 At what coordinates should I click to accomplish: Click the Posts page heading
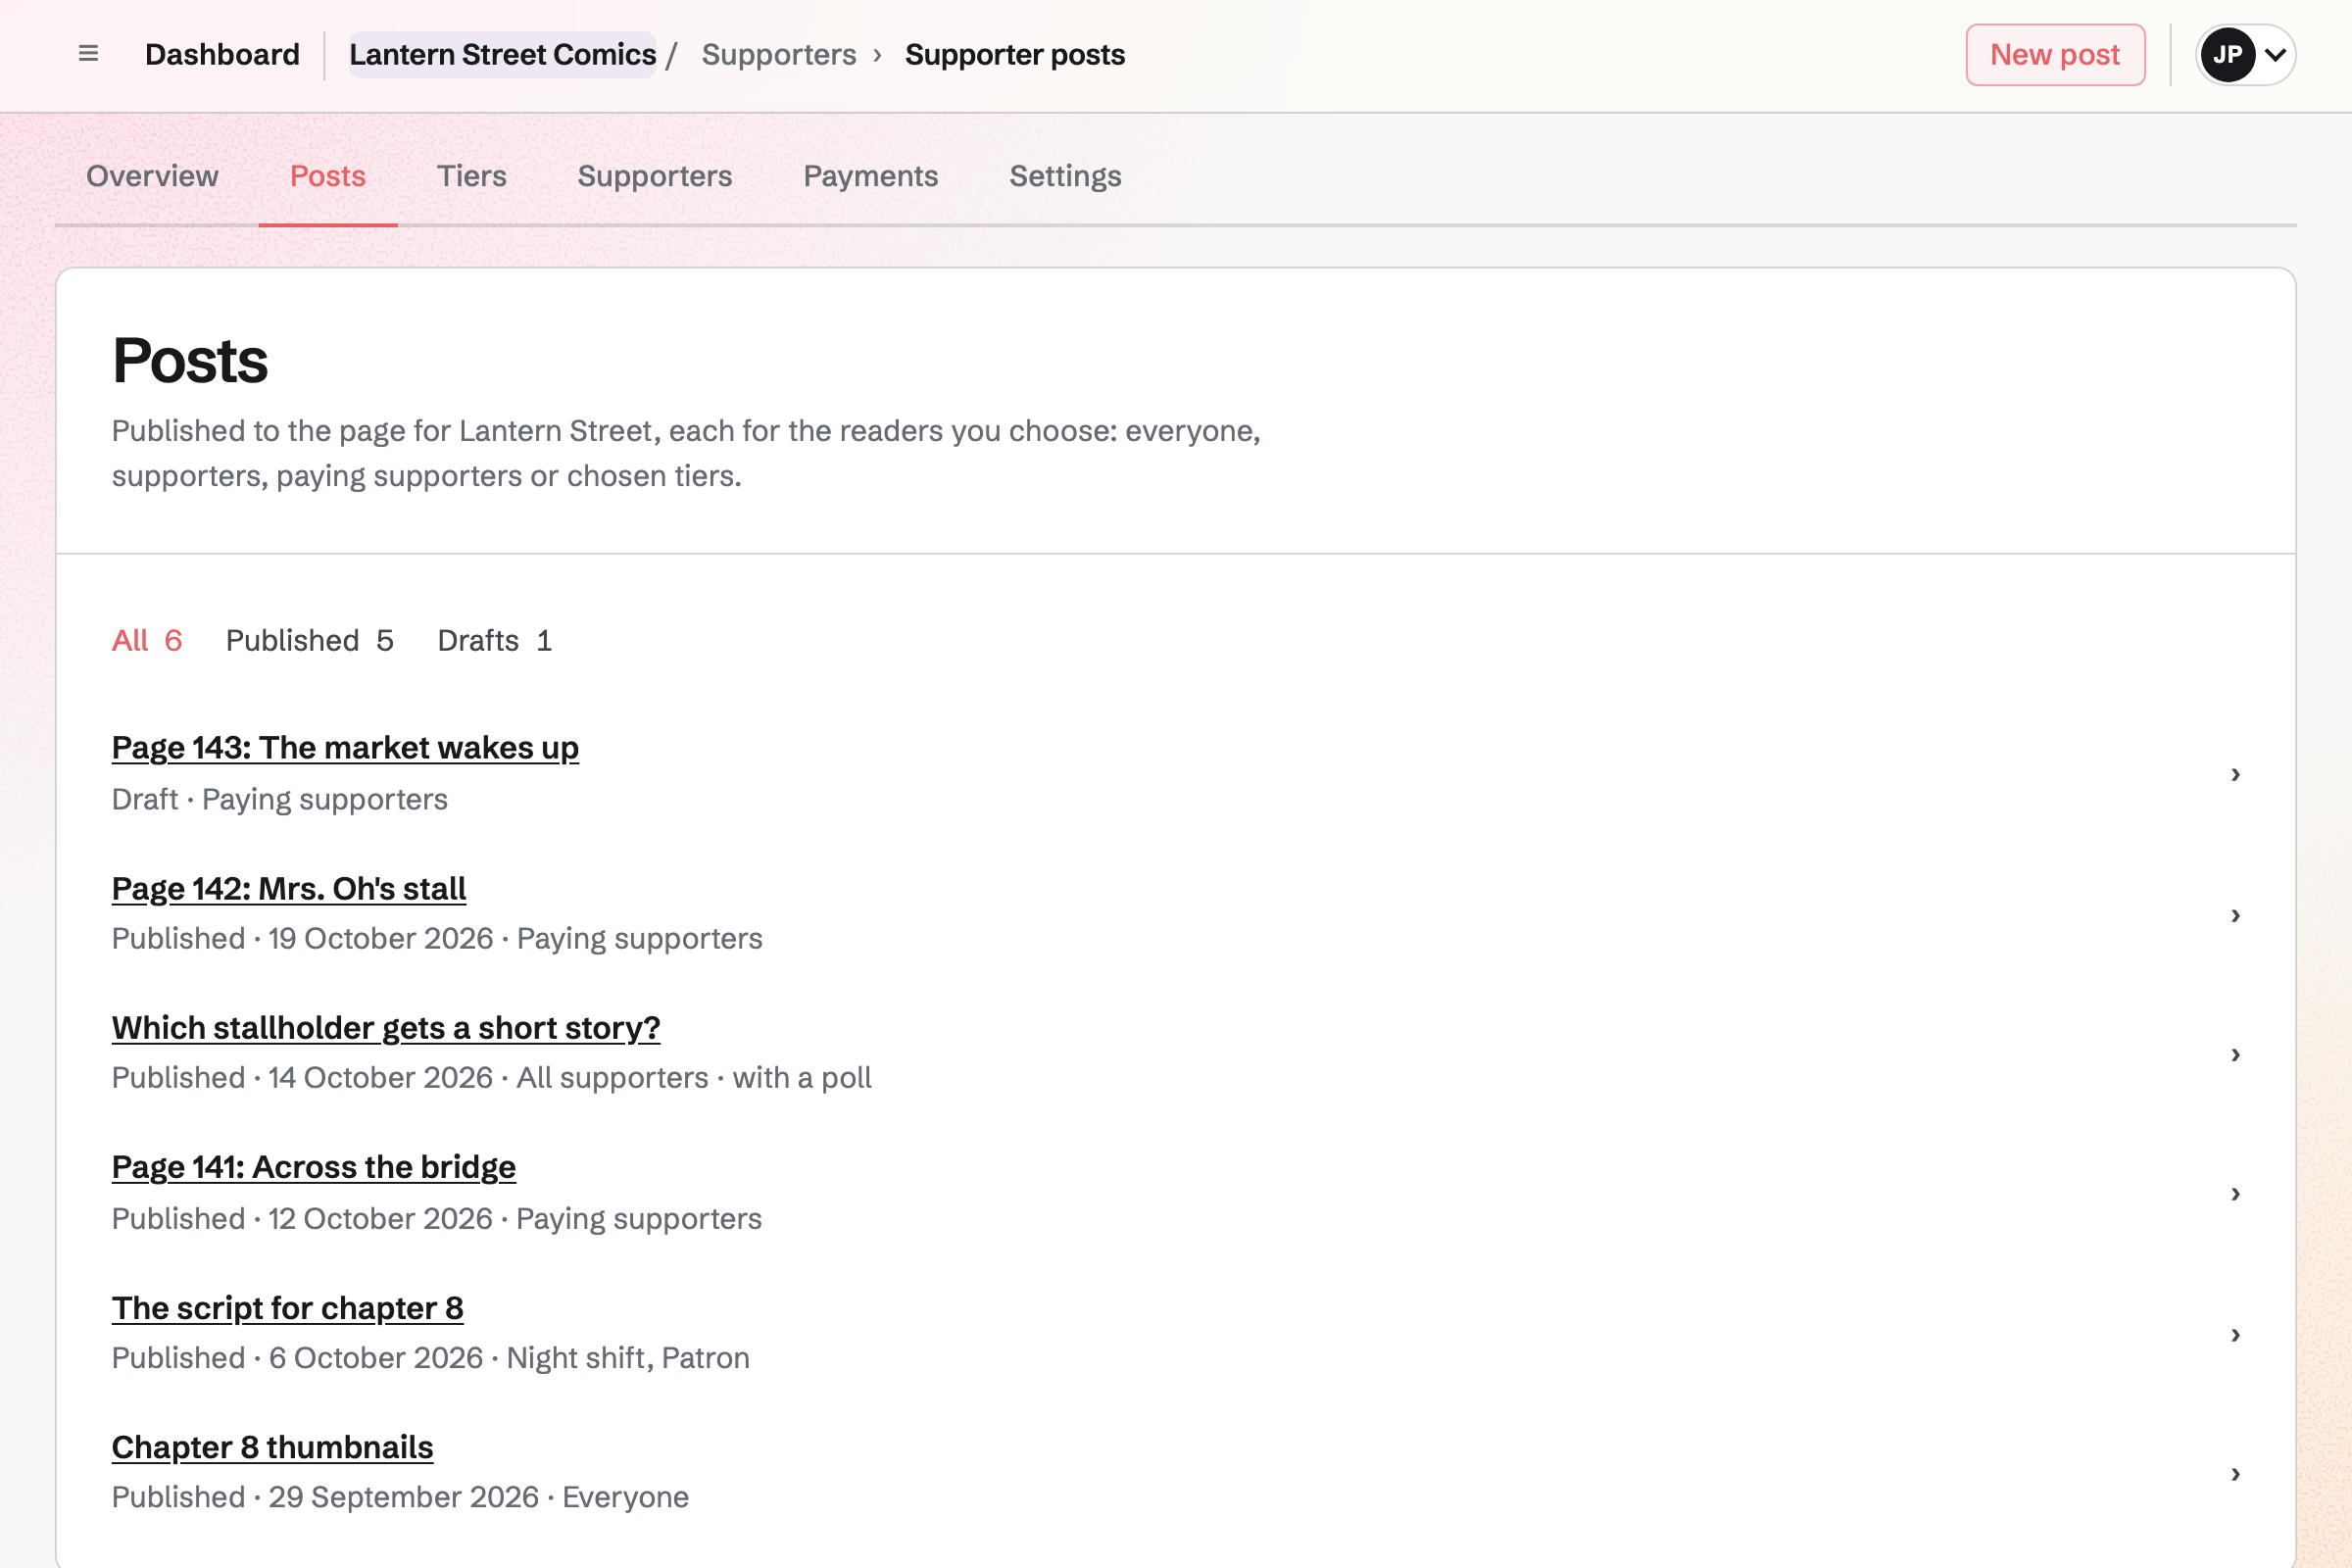click(190, 360)
